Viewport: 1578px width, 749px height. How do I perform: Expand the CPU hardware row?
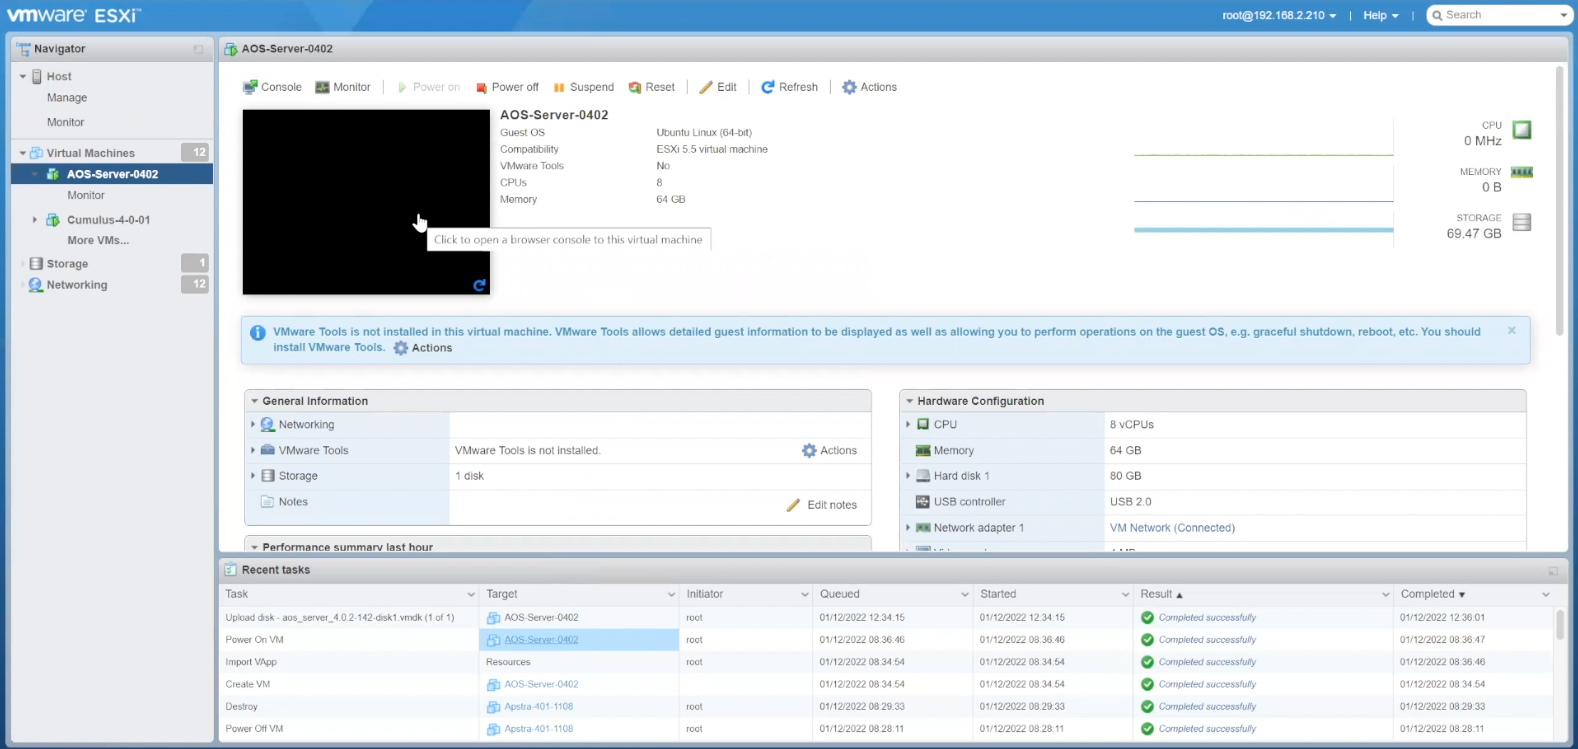pyautogui.click(x=908, y=425)
